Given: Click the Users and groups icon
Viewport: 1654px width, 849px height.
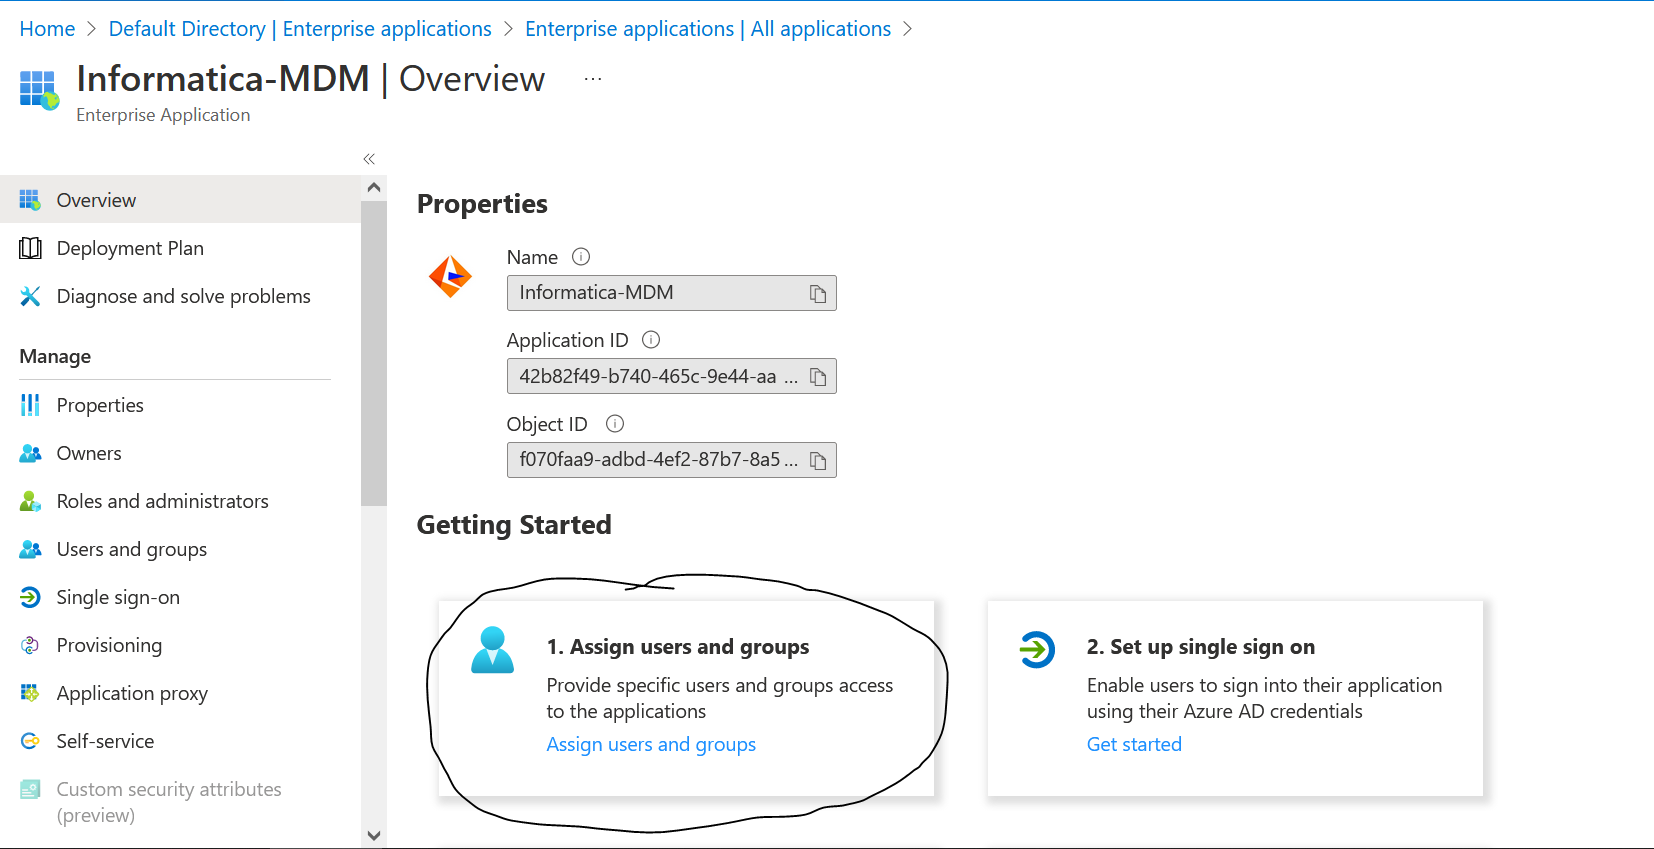Looking at the screenshot, I should [x=30, y=549].
